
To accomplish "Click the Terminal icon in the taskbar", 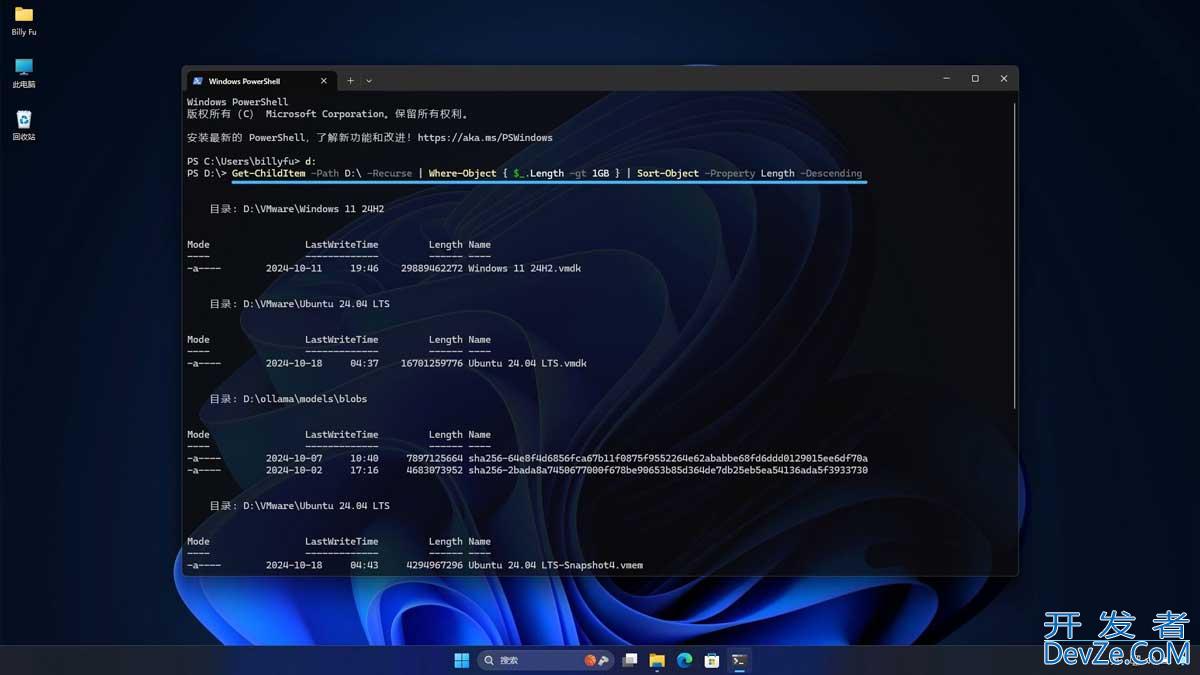I will pos(739,660).
